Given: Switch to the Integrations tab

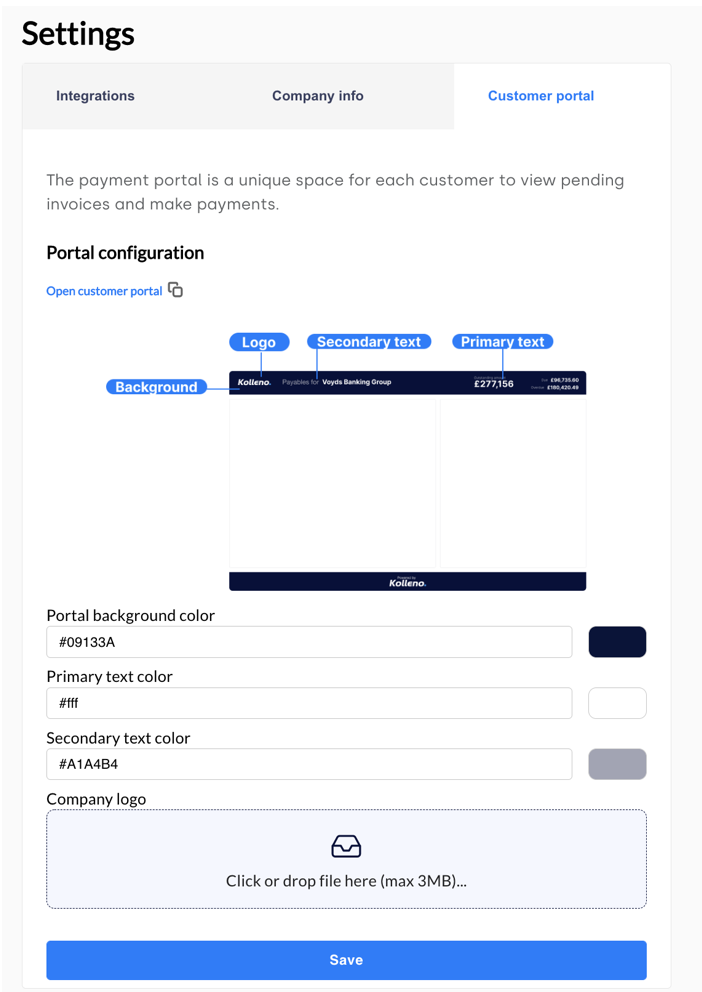Looking at the screenshot, I should pyautogui.click(x=95, y=96).
